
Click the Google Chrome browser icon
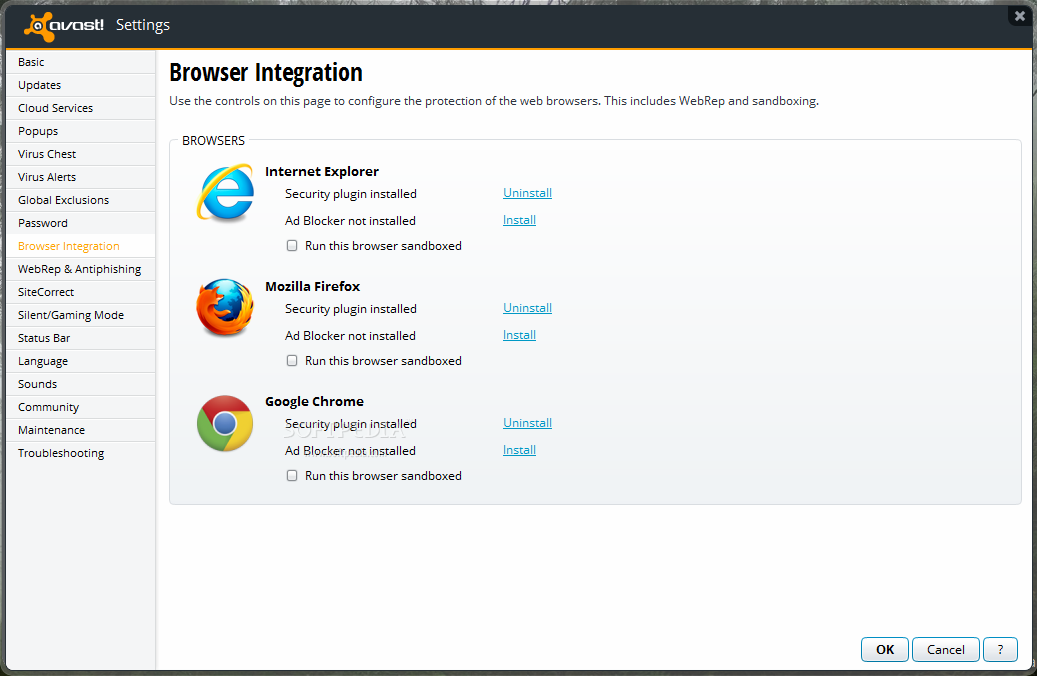pos(225,423)
